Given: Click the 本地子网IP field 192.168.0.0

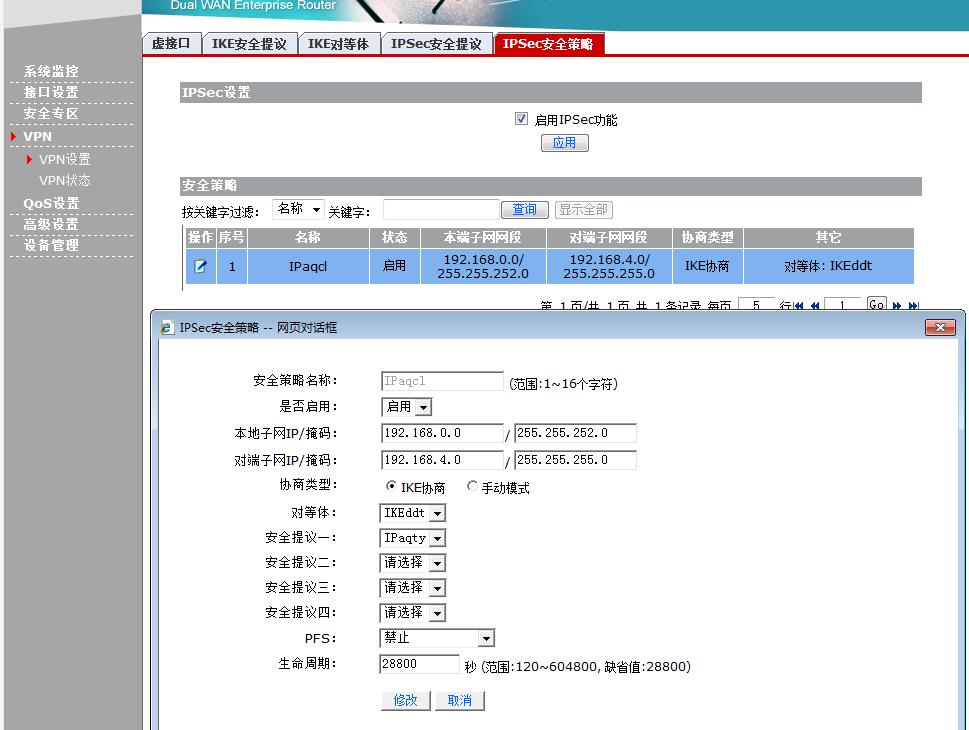Looking at the screenshot, I should (x=442, y=433).
